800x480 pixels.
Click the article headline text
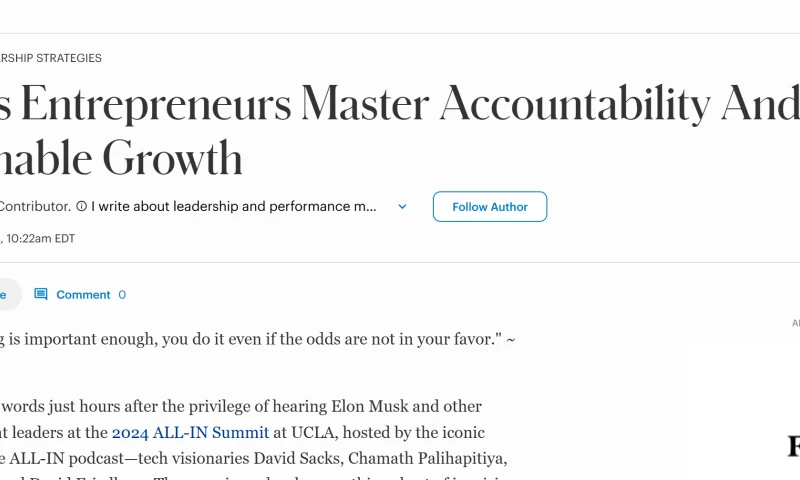(x=400, y=105)
